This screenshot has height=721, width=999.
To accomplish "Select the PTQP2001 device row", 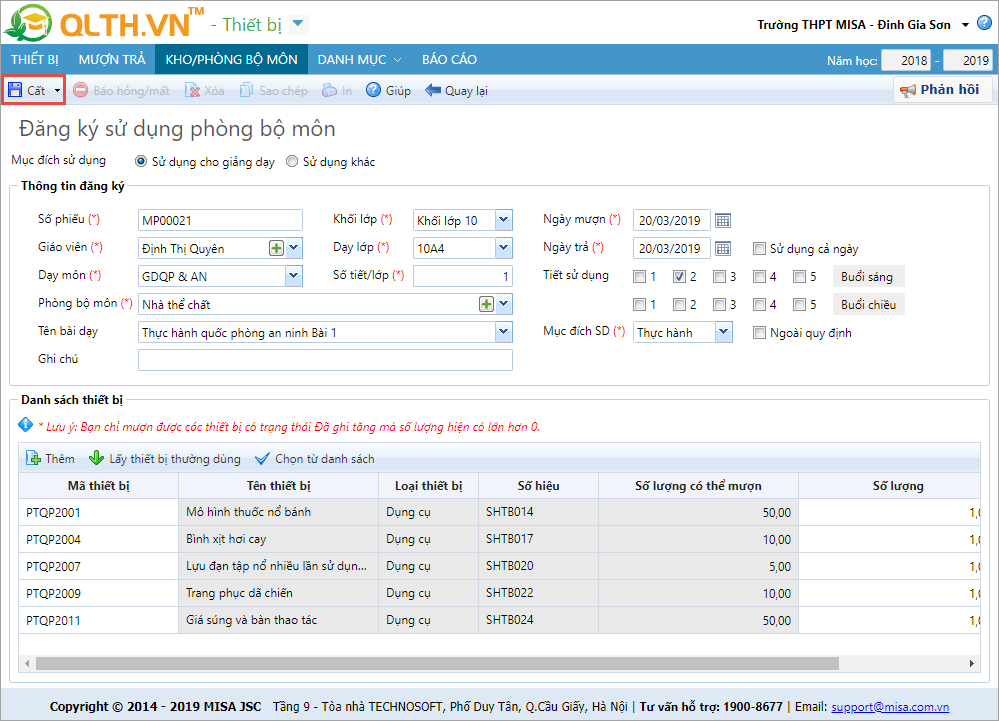I will tap(499, 512).
